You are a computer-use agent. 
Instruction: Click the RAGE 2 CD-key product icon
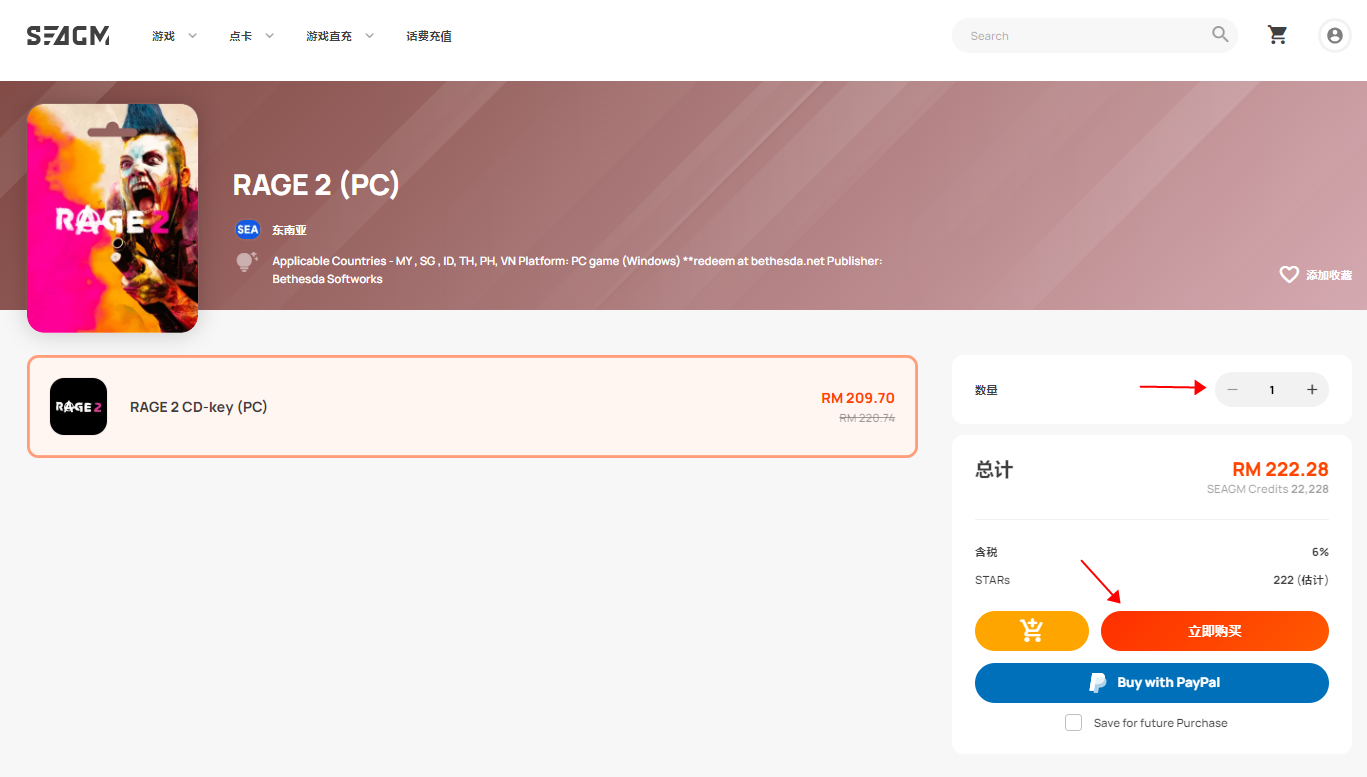point(78,406)
